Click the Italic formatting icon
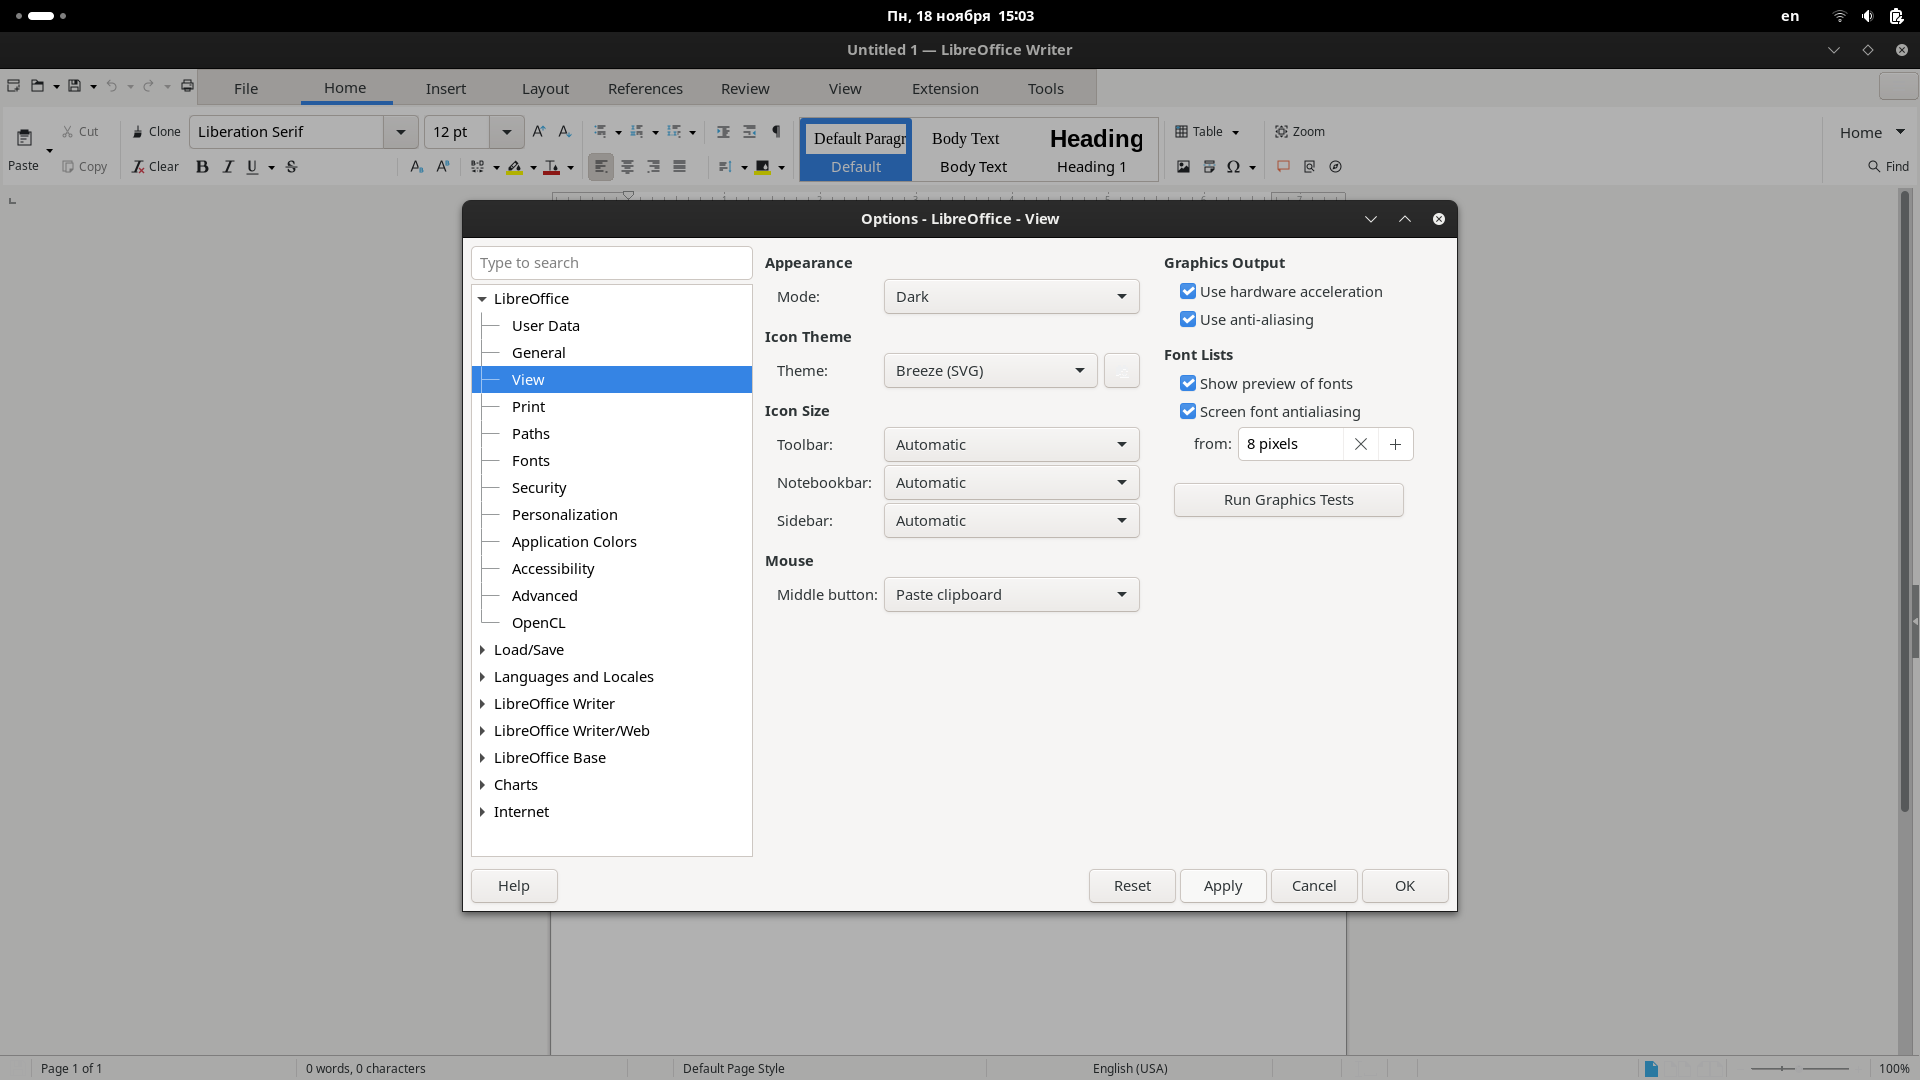Viewport: 1920px width, 1080px height. [x=227, y=167]
